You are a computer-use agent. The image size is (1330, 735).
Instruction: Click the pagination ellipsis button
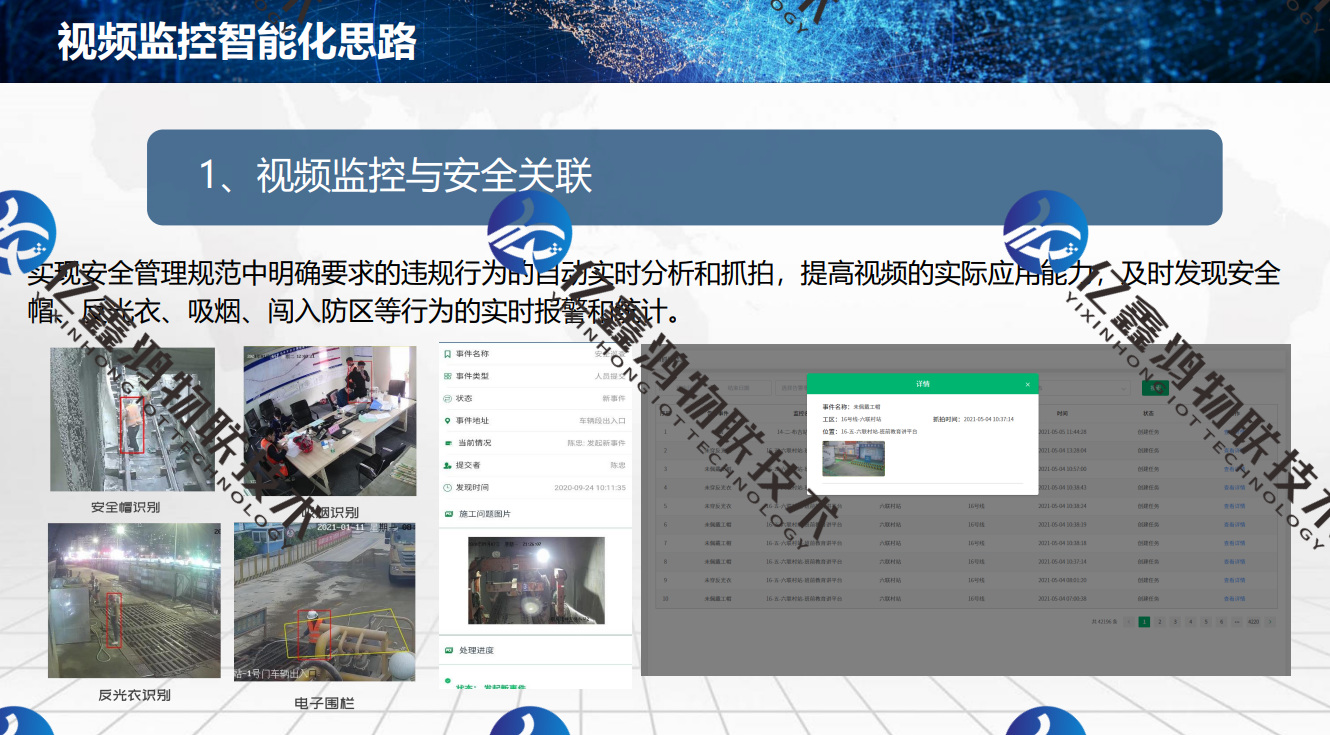(1237, 622)
